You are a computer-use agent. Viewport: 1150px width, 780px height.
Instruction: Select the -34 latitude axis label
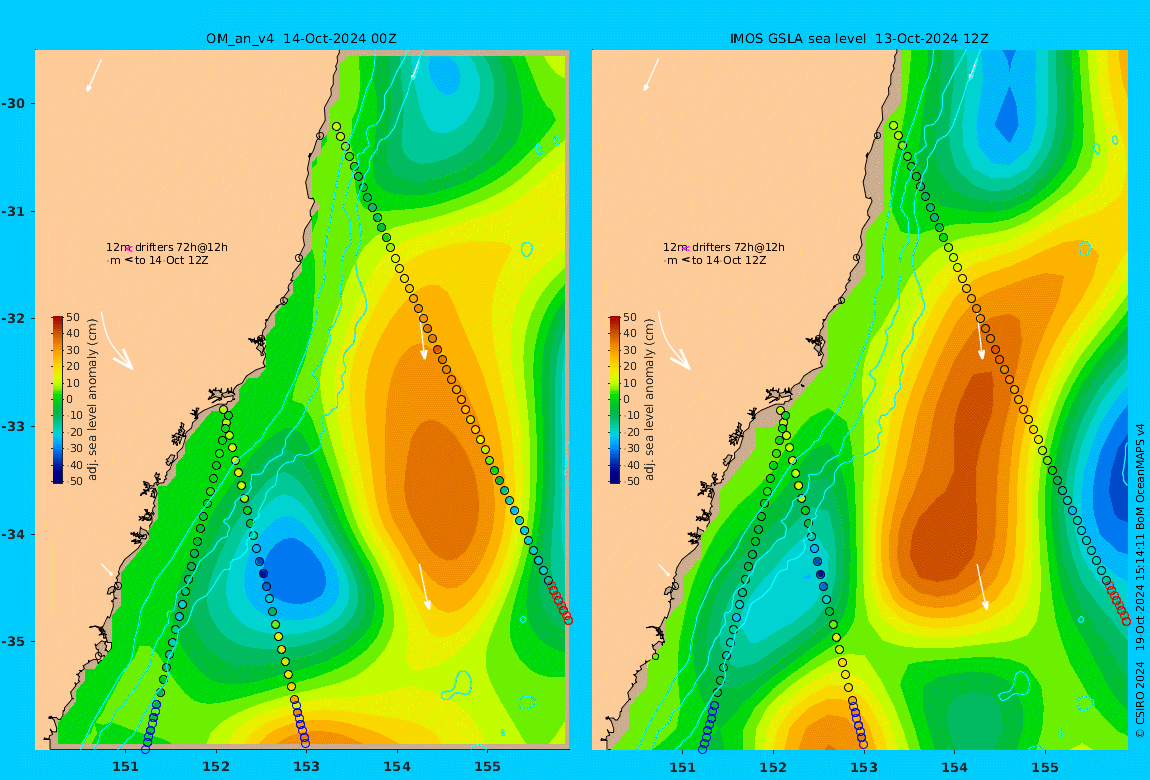coord(12,534)
